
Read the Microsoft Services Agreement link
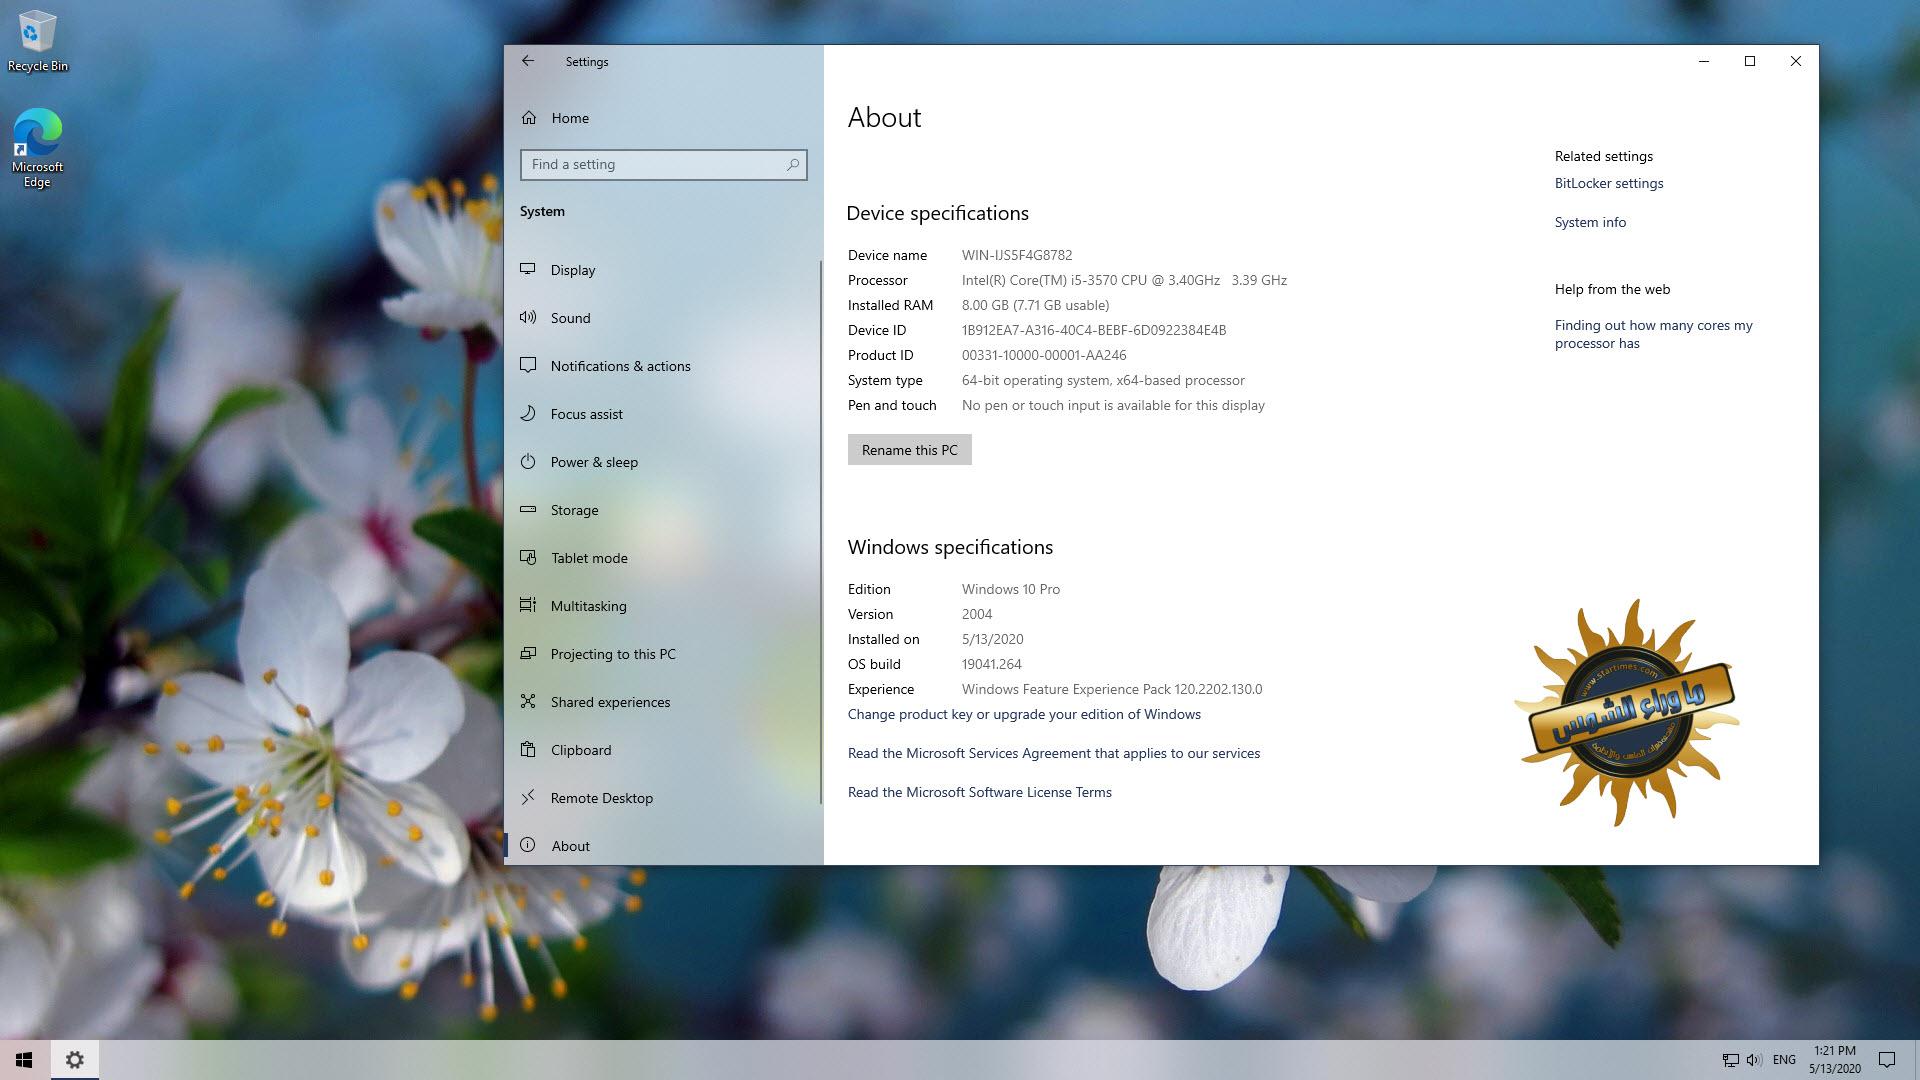click(x=1053, y=753)
